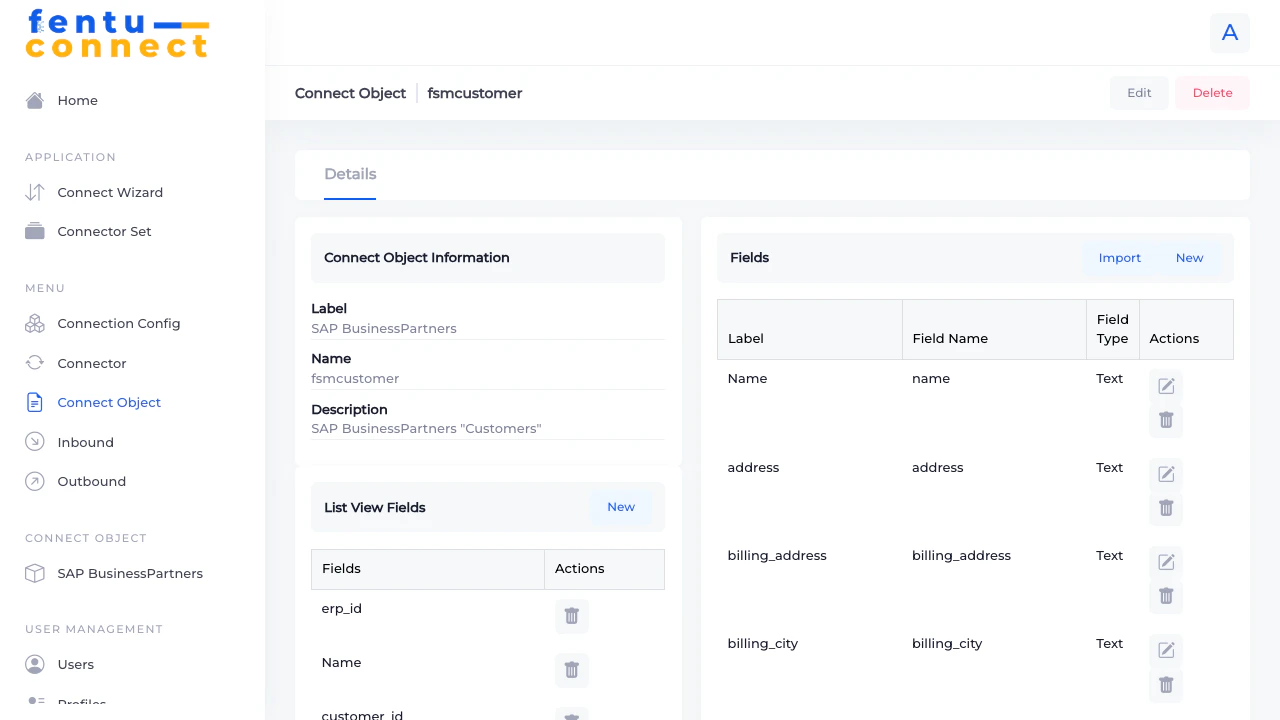Delete erp_id from List View Fields
The width and height of the screenshot is (1280, 720).
point(572,616)
